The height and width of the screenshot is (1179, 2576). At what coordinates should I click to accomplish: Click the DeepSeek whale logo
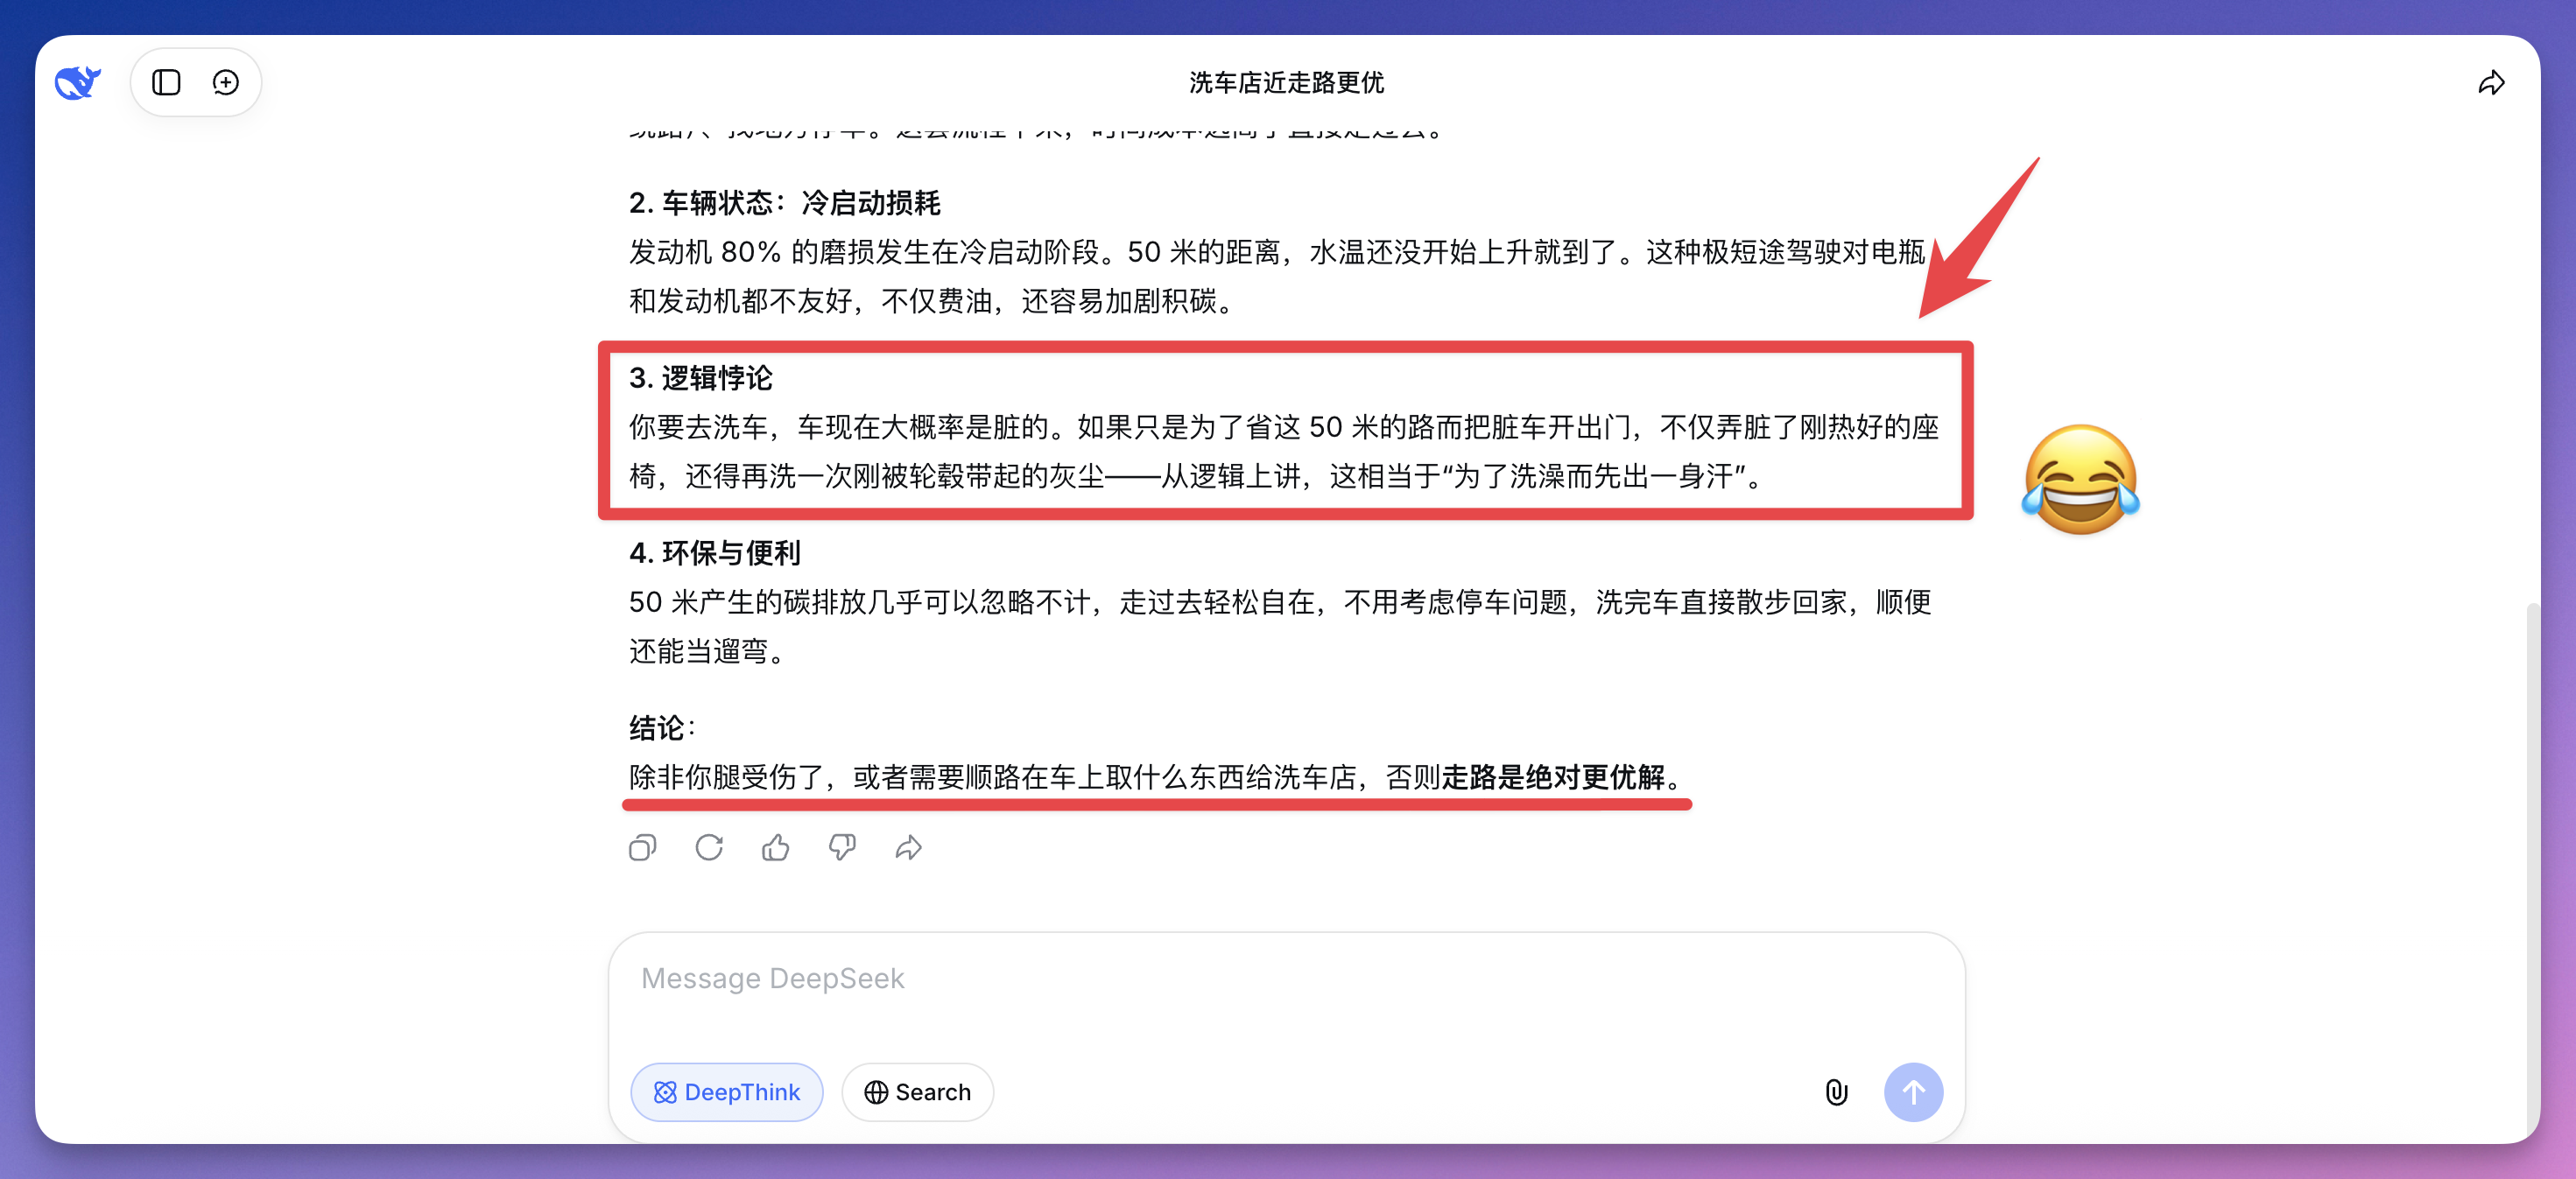77,82
